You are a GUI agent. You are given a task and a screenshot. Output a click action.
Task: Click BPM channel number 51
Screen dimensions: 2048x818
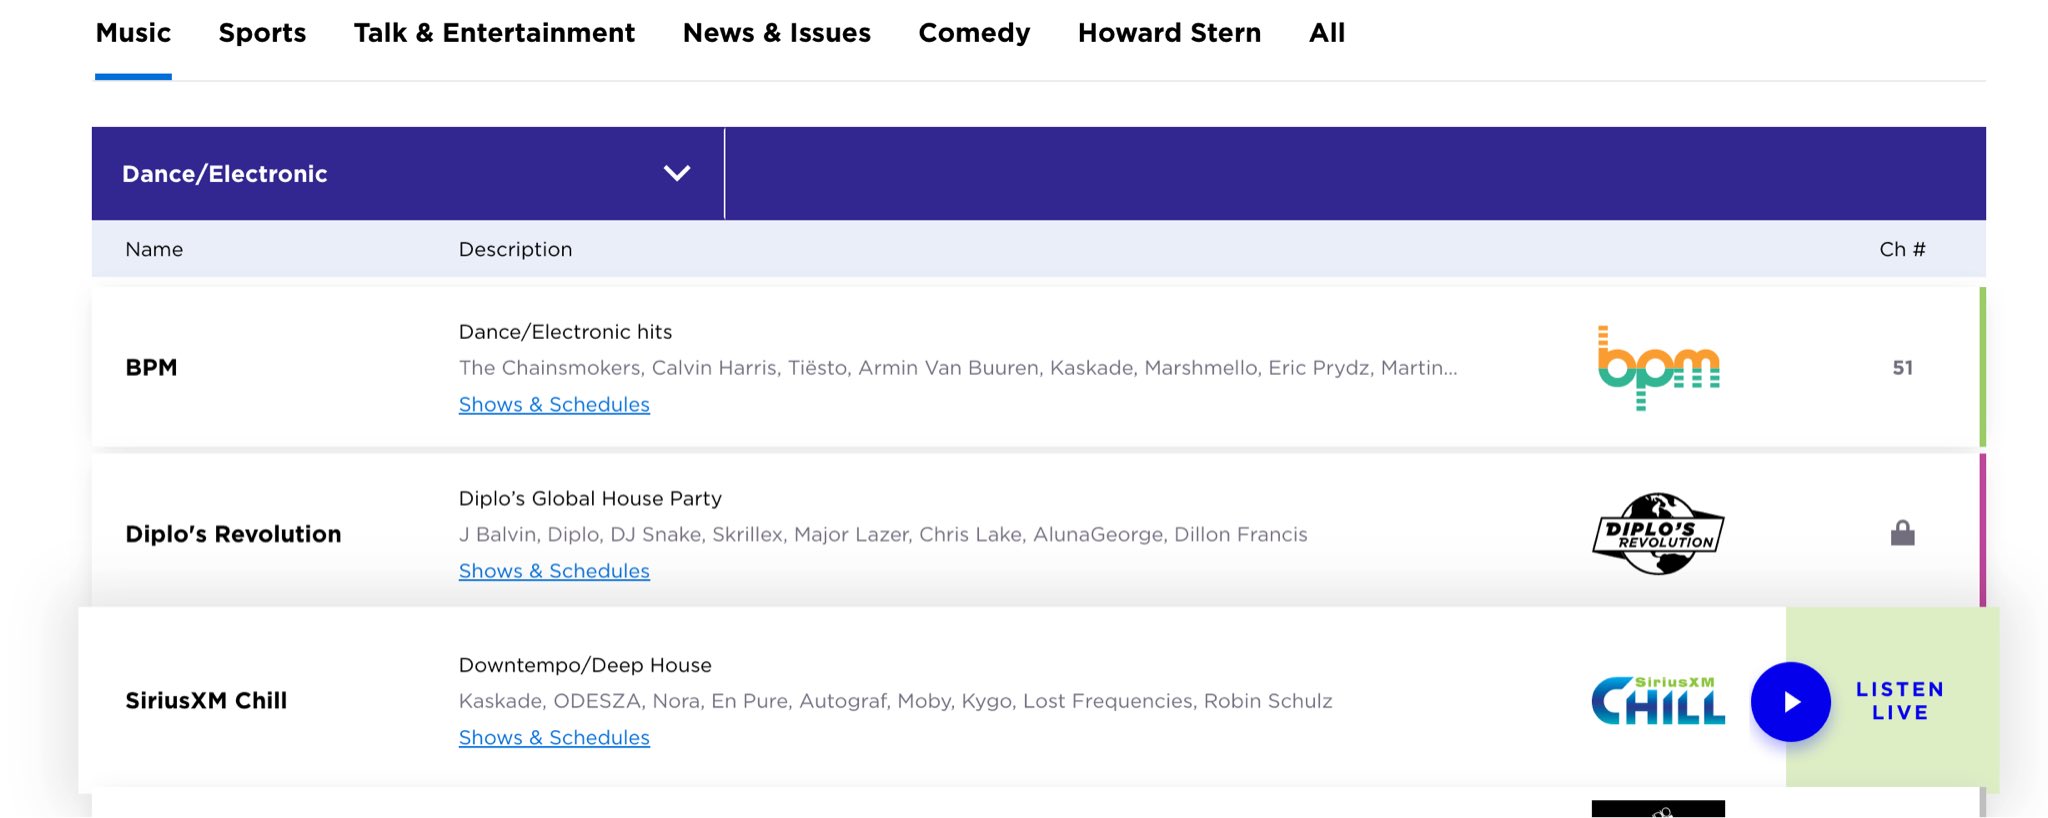tap(1902, 368)
